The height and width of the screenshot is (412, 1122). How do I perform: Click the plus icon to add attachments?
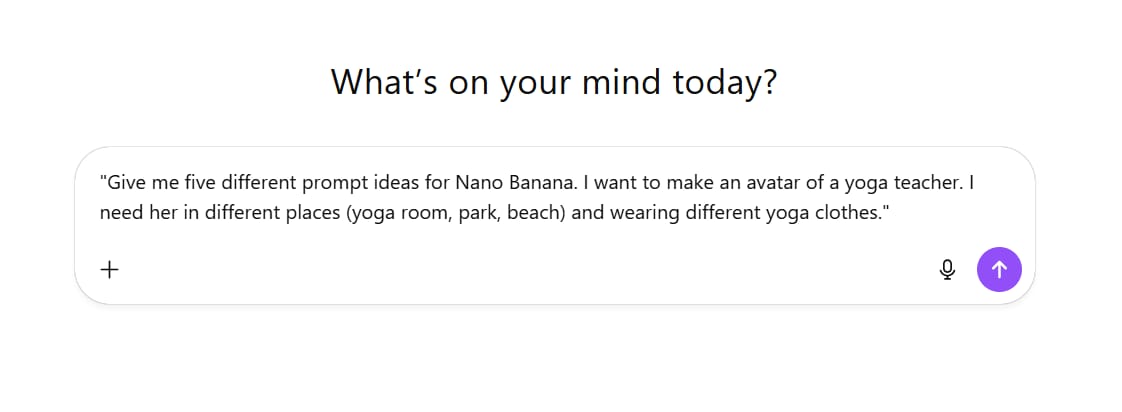(x=110, y=269)
